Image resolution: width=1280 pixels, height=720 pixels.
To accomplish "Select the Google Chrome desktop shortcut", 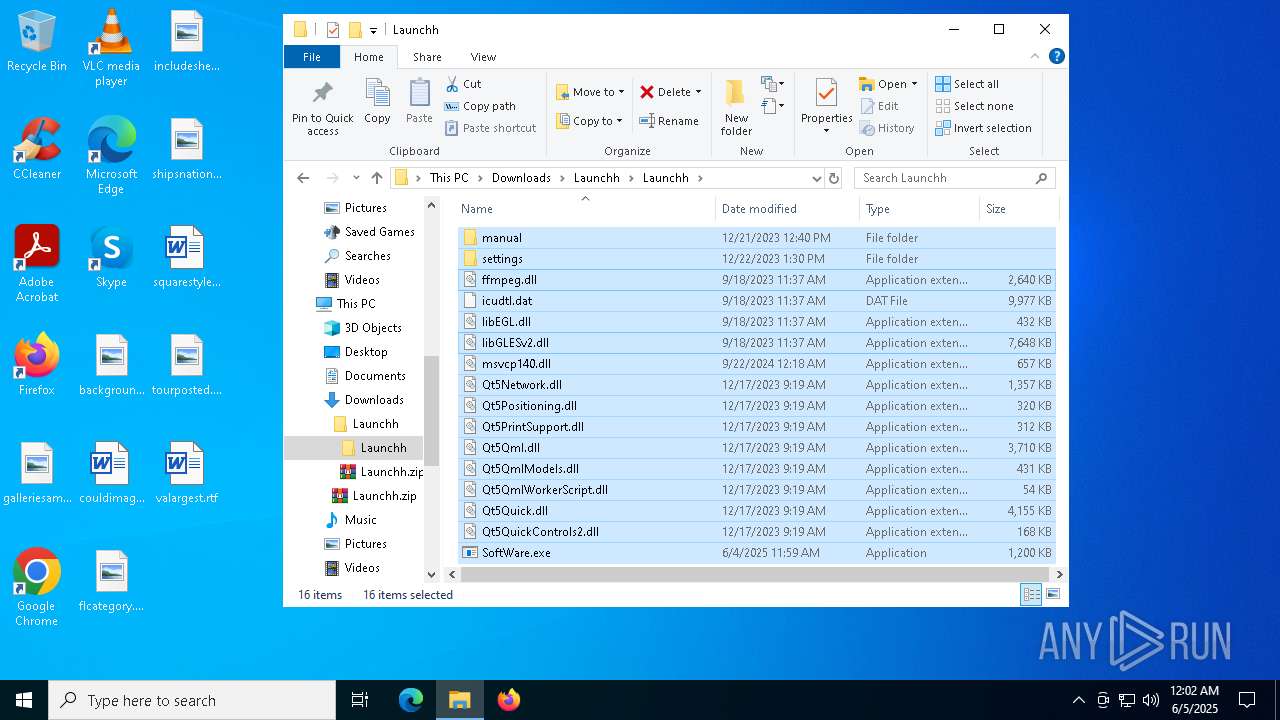I will coord(37,588).
